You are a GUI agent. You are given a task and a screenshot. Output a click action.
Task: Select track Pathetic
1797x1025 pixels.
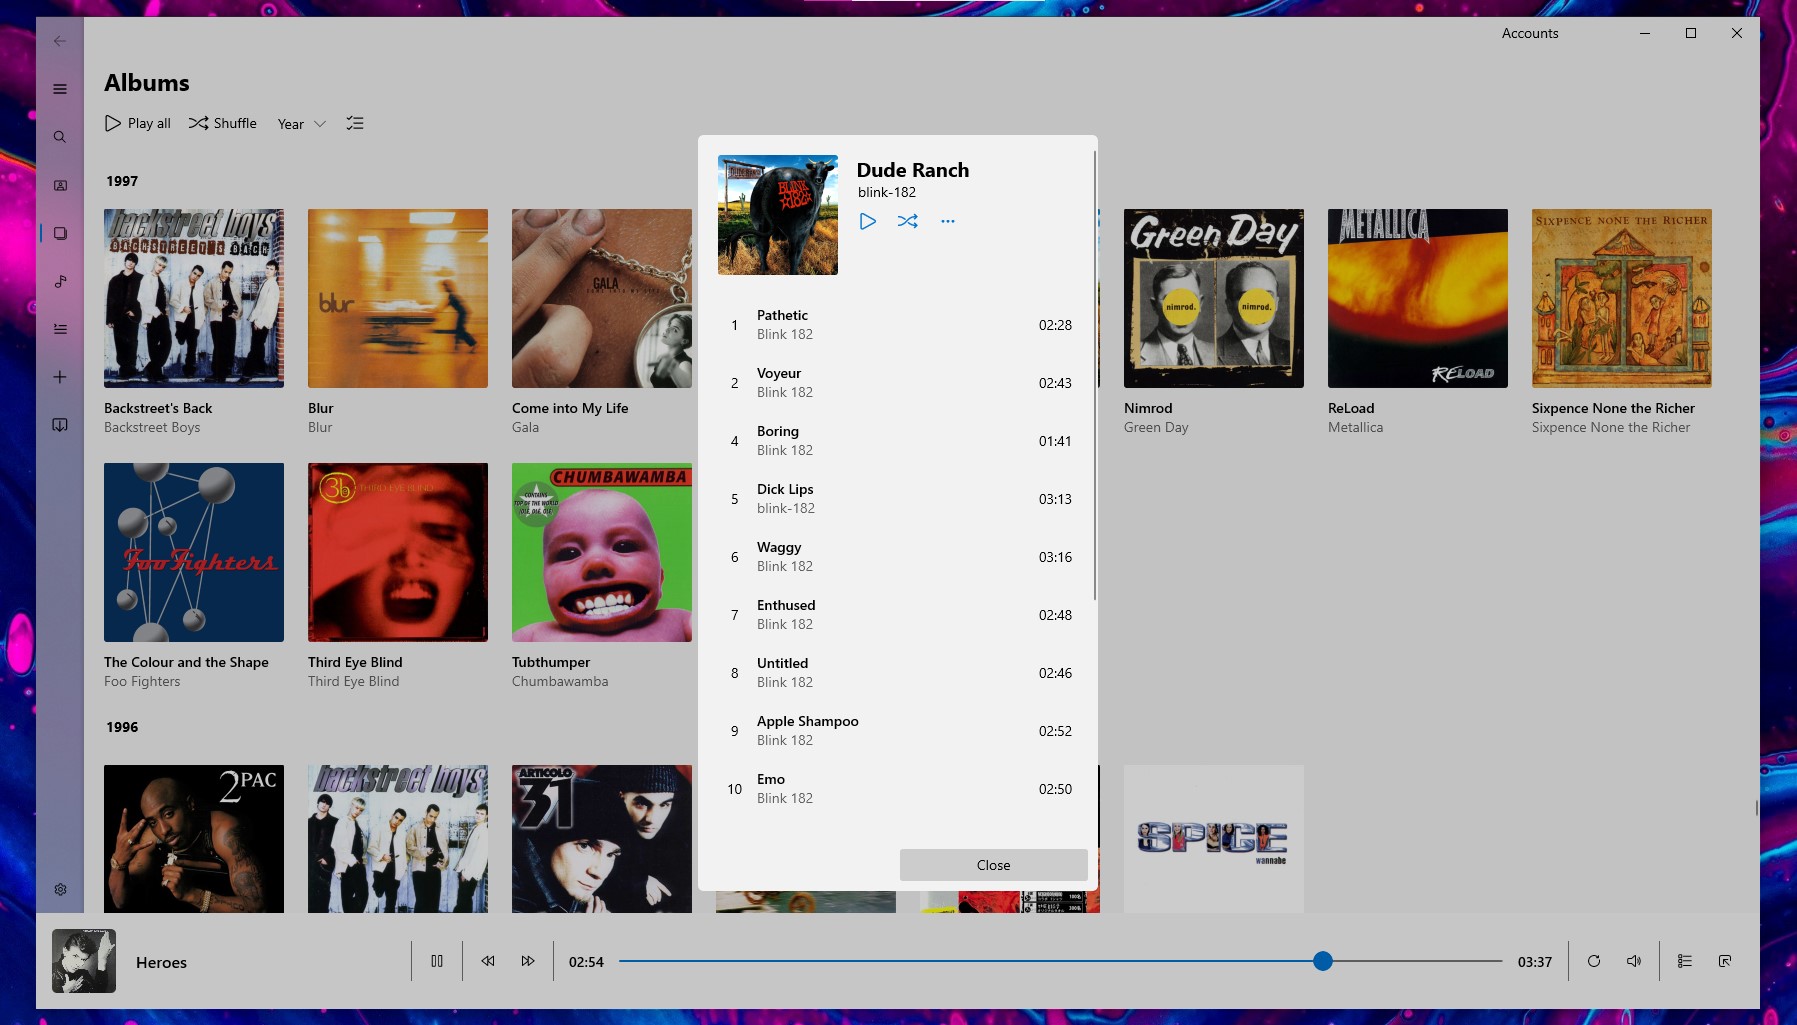[900, 325]
